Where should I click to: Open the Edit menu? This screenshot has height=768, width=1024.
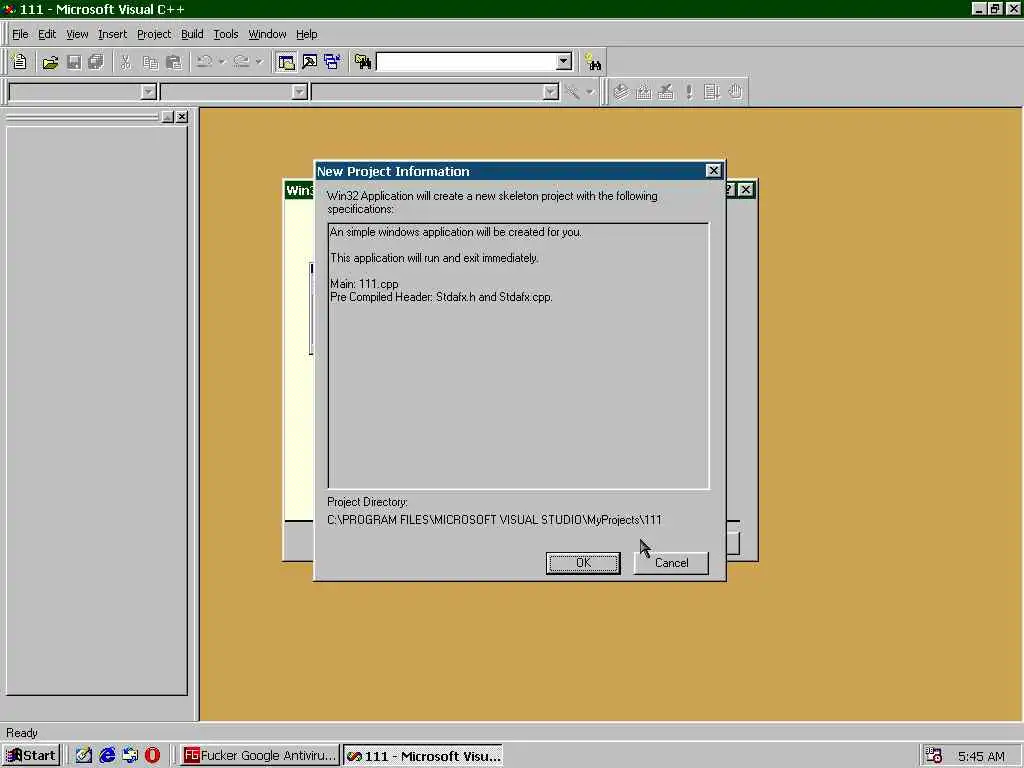47,34
